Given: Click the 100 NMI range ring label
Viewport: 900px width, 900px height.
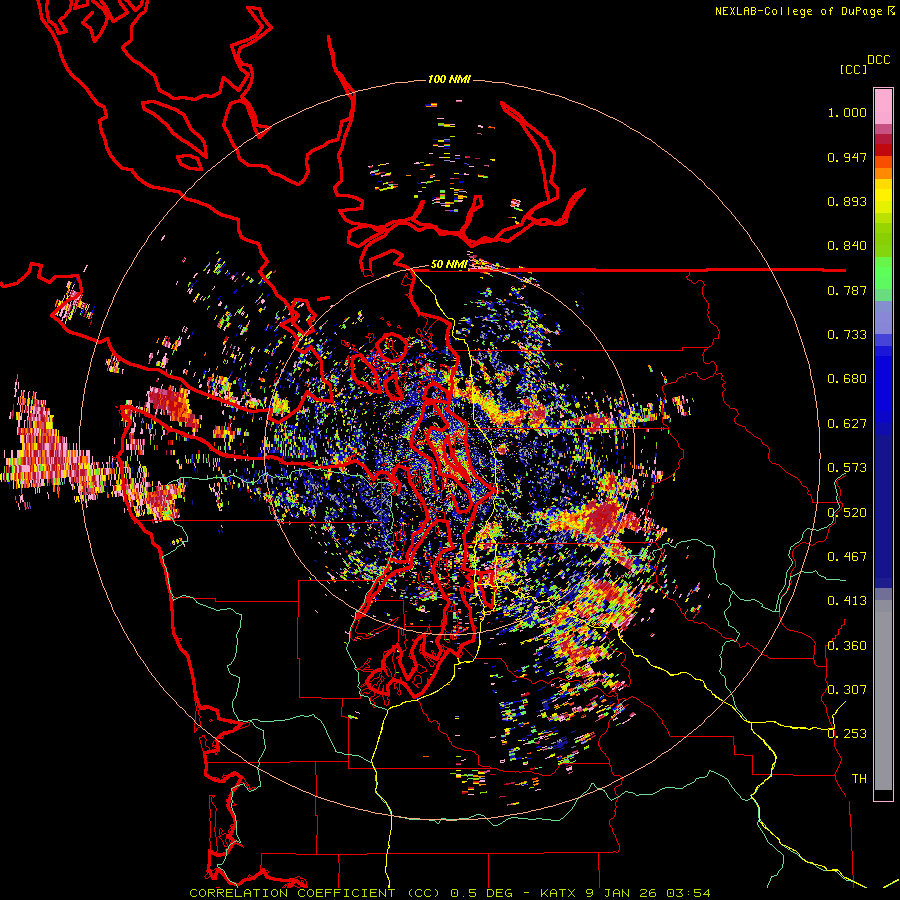Looking at the screenshot, I should click(449, 79).
